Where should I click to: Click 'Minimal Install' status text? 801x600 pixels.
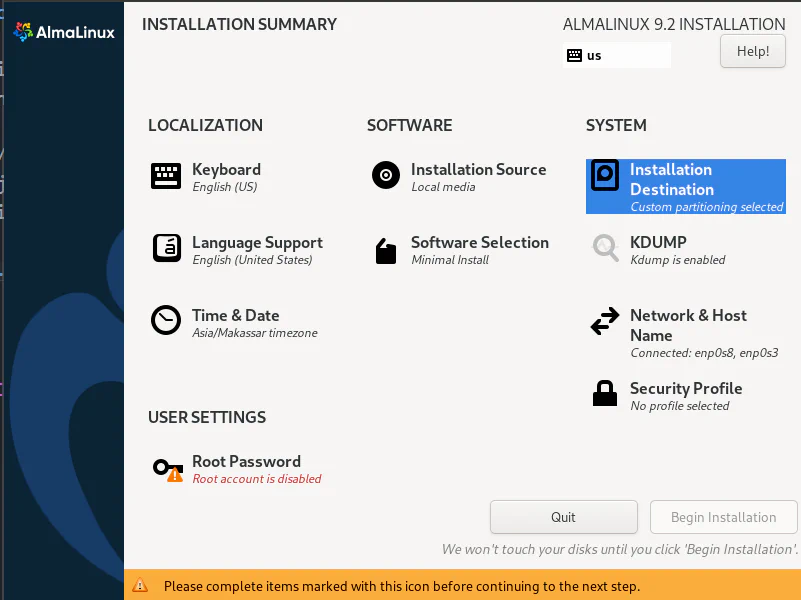point(450,260)
